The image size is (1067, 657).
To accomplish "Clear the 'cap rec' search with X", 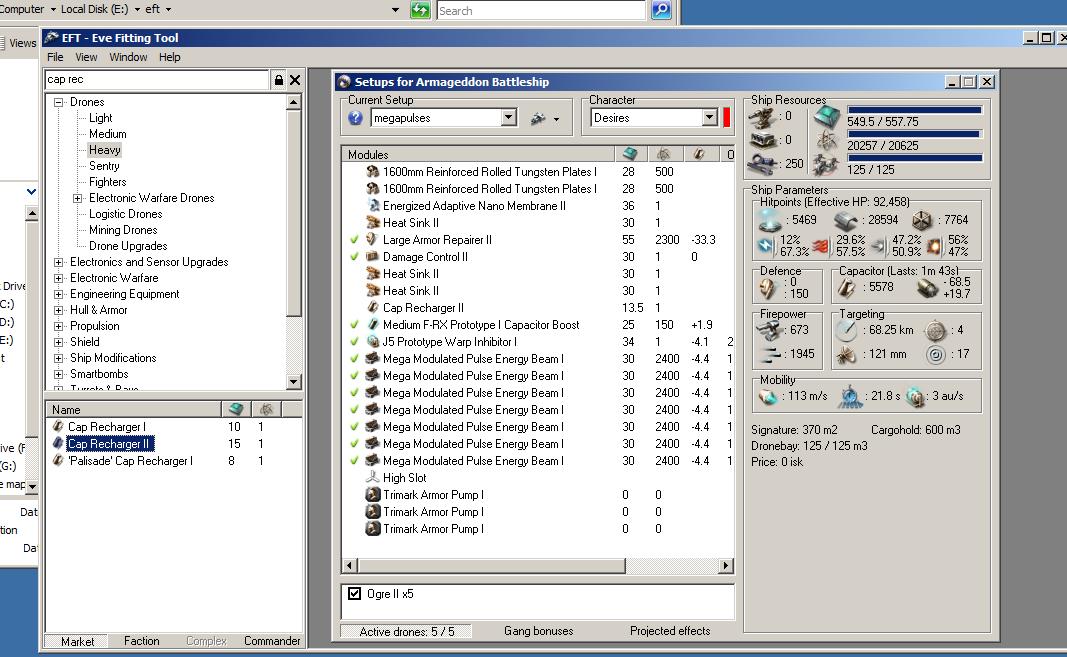I will pyautogui.click(x=295, y=80).
